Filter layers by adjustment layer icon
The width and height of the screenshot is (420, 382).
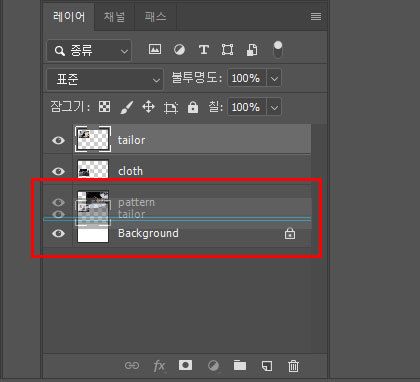(x=179, y=50)
